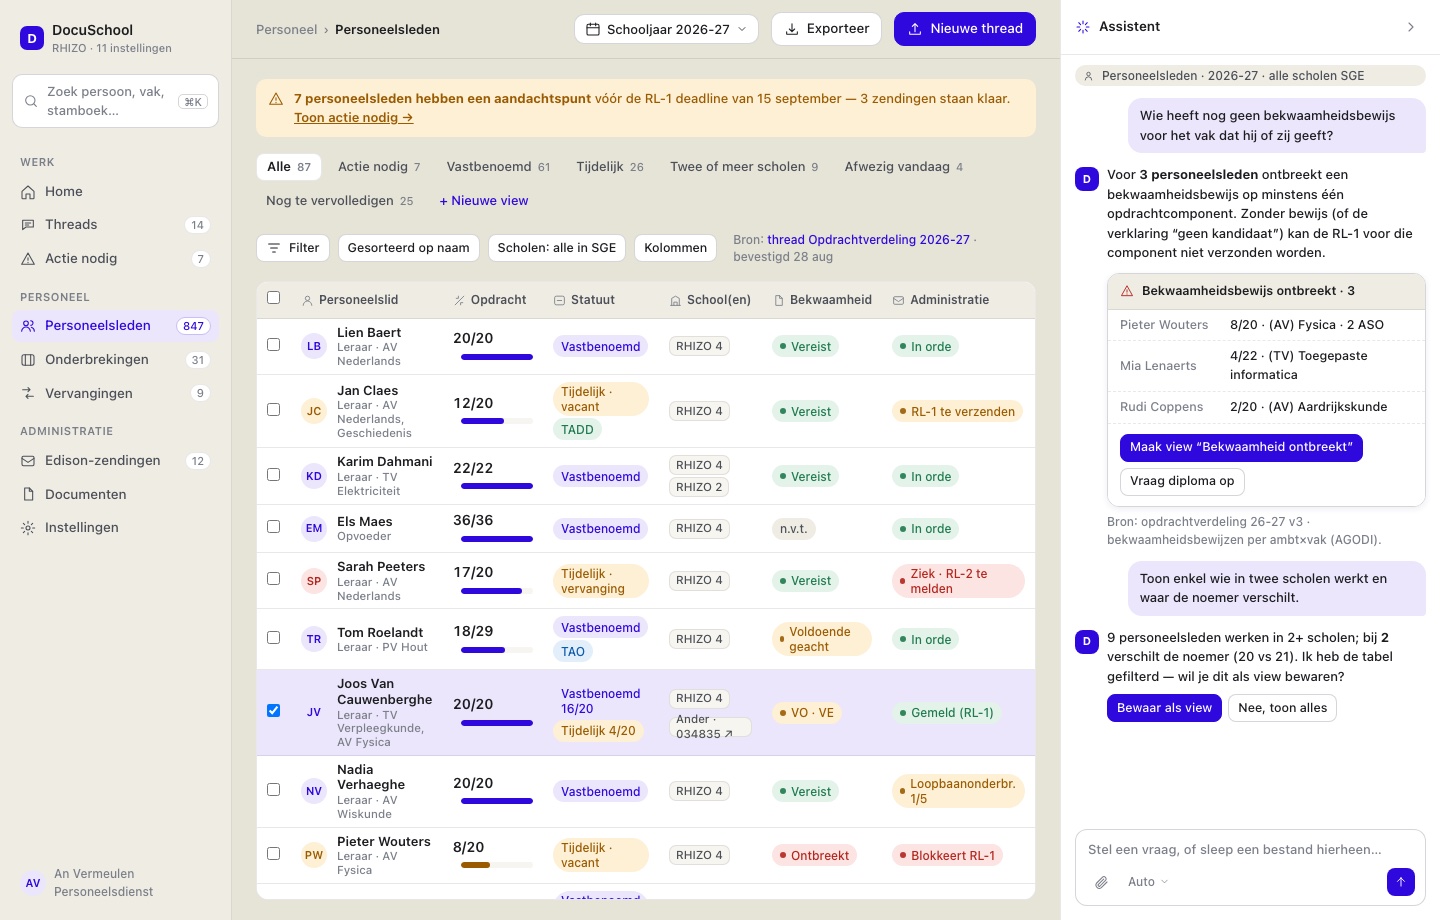Click the PW avatar of Pieter Wouters
1440x920 pixels.
314,855
